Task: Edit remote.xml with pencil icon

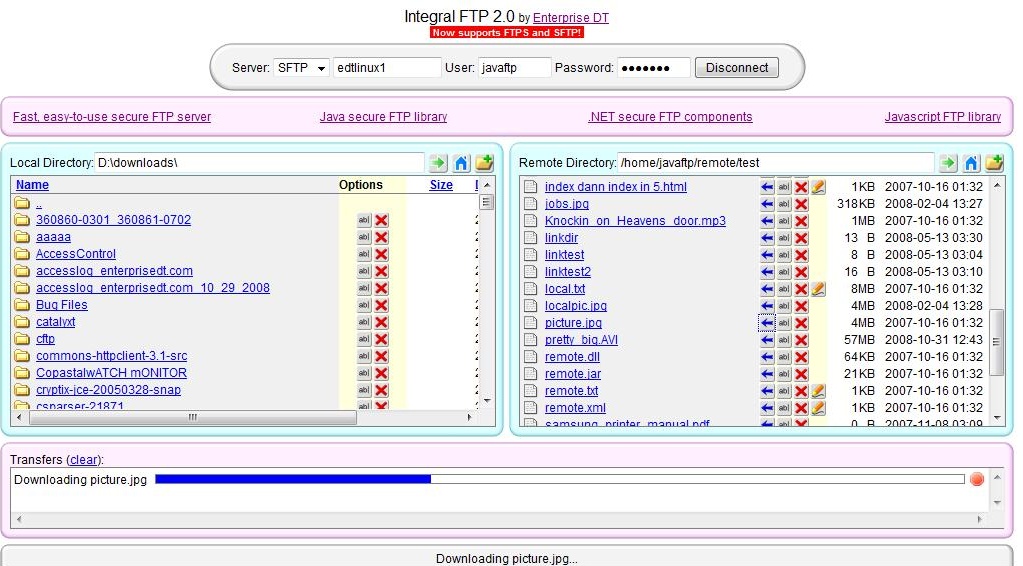Action: pyautogui.click(x=818, y=408)
